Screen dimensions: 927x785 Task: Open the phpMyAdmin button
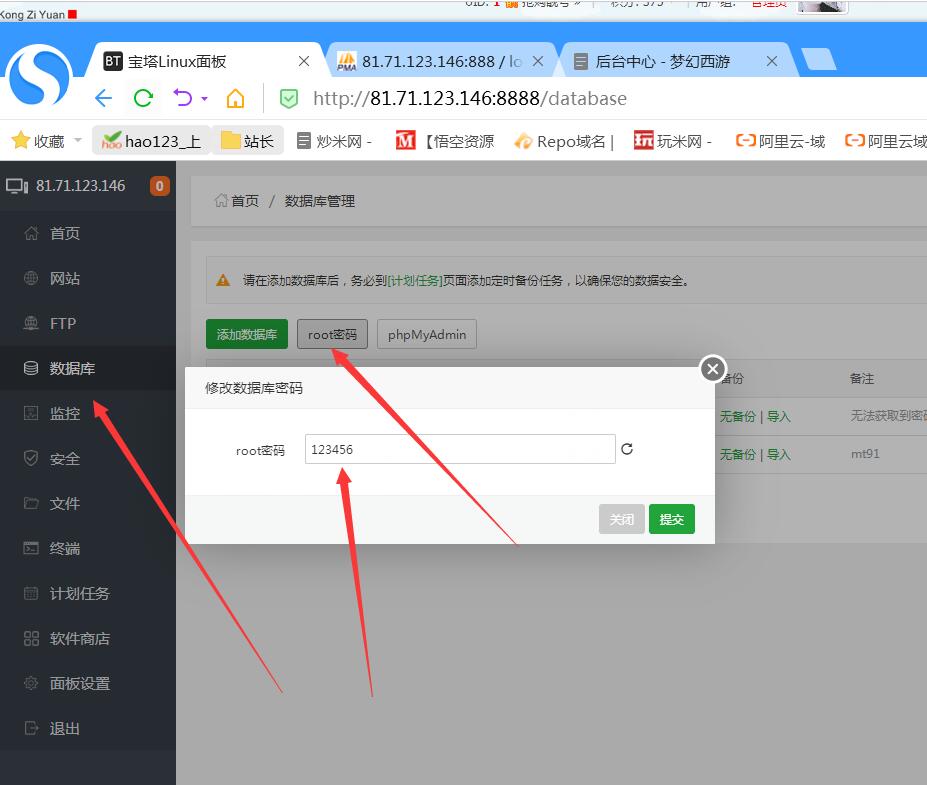coord(427,334)
